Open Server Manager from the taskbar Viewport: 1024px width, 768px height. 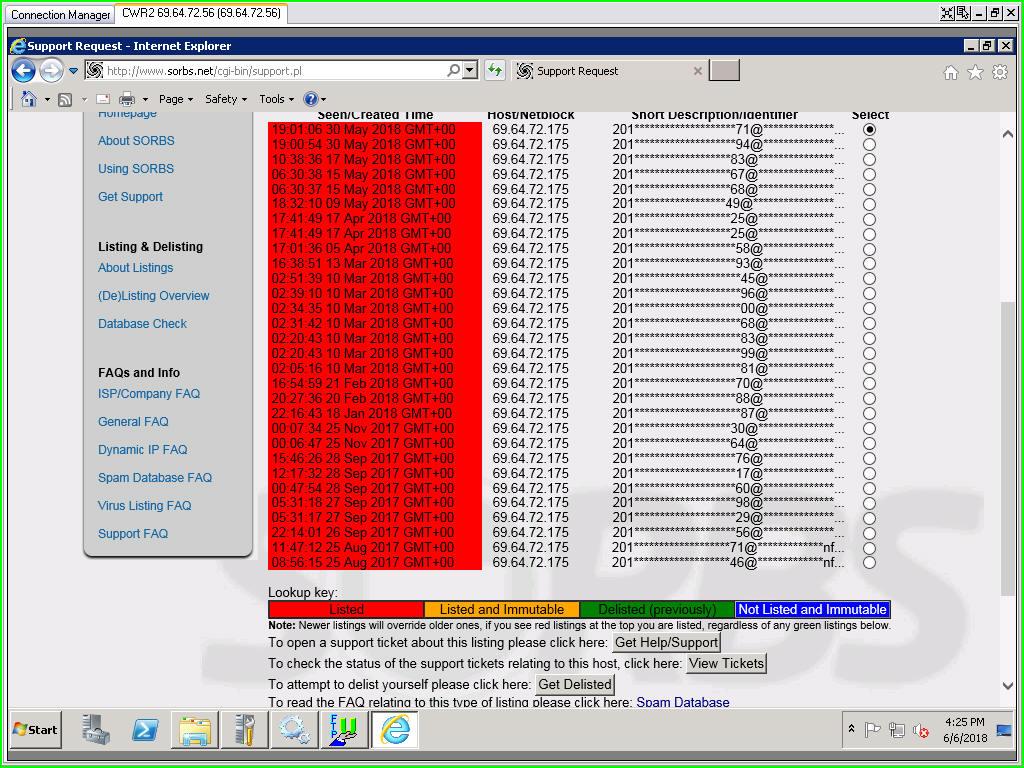click(x=96, y=729)
